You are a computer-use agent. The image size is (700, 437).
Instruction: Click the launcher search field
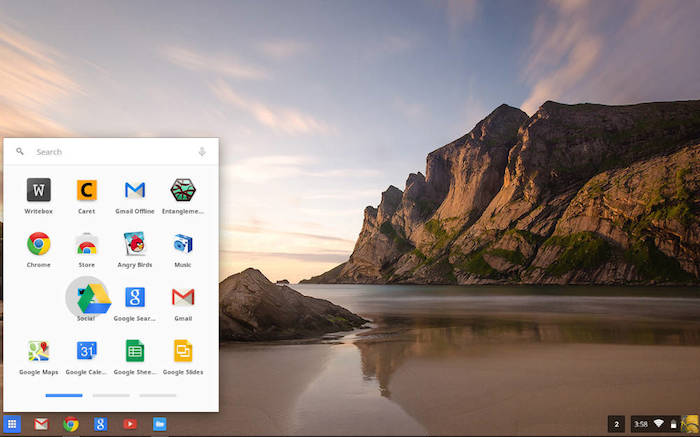coord(110,152)
